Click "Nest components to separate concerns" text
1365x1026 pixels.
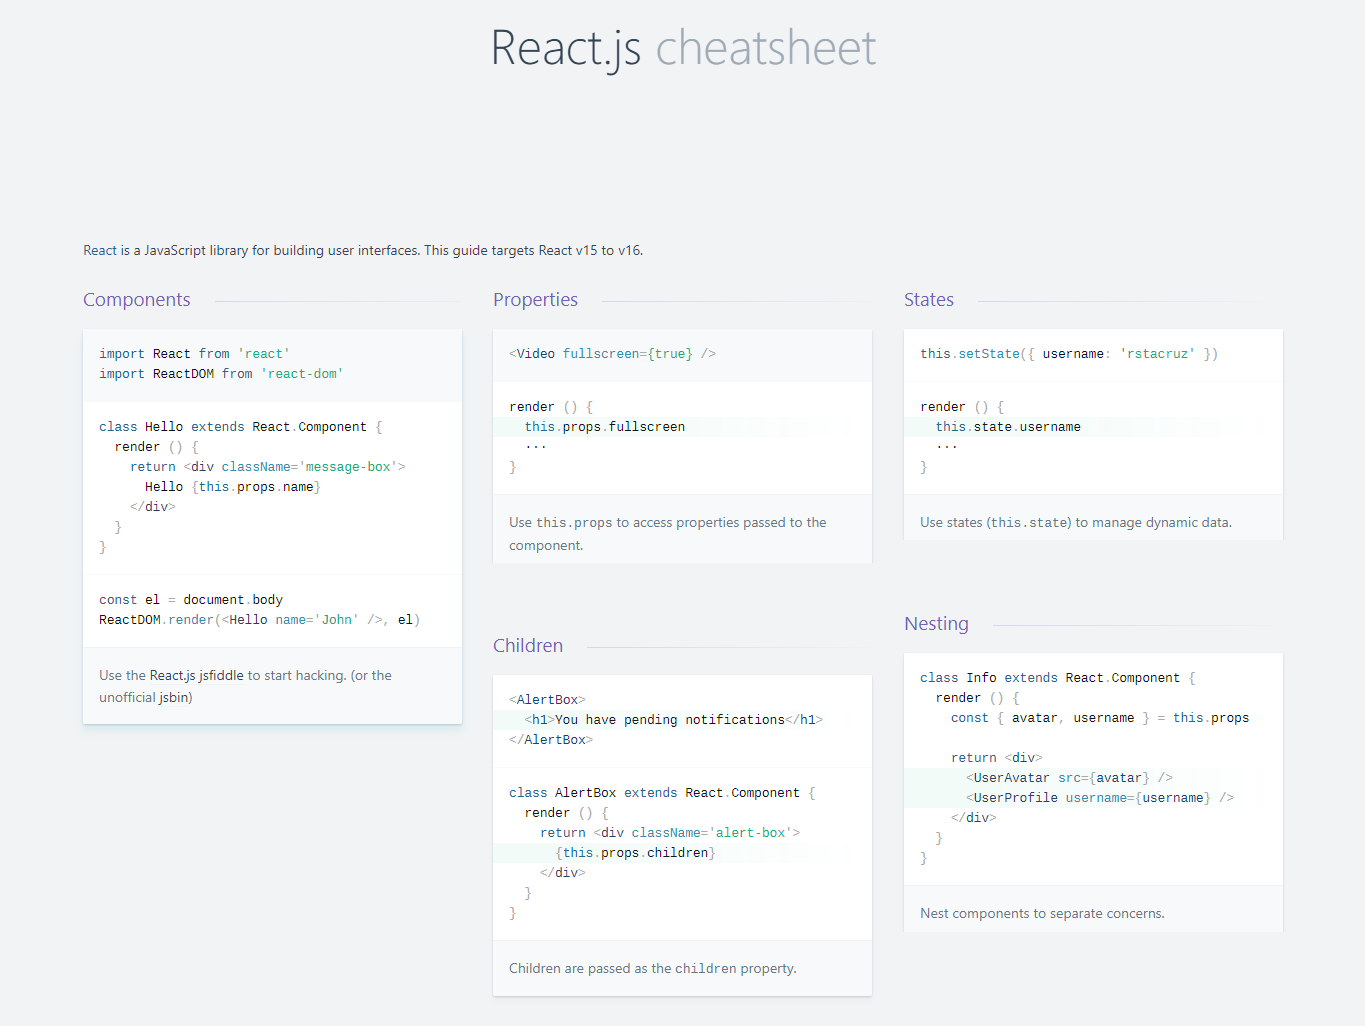tap(1042, 913)
